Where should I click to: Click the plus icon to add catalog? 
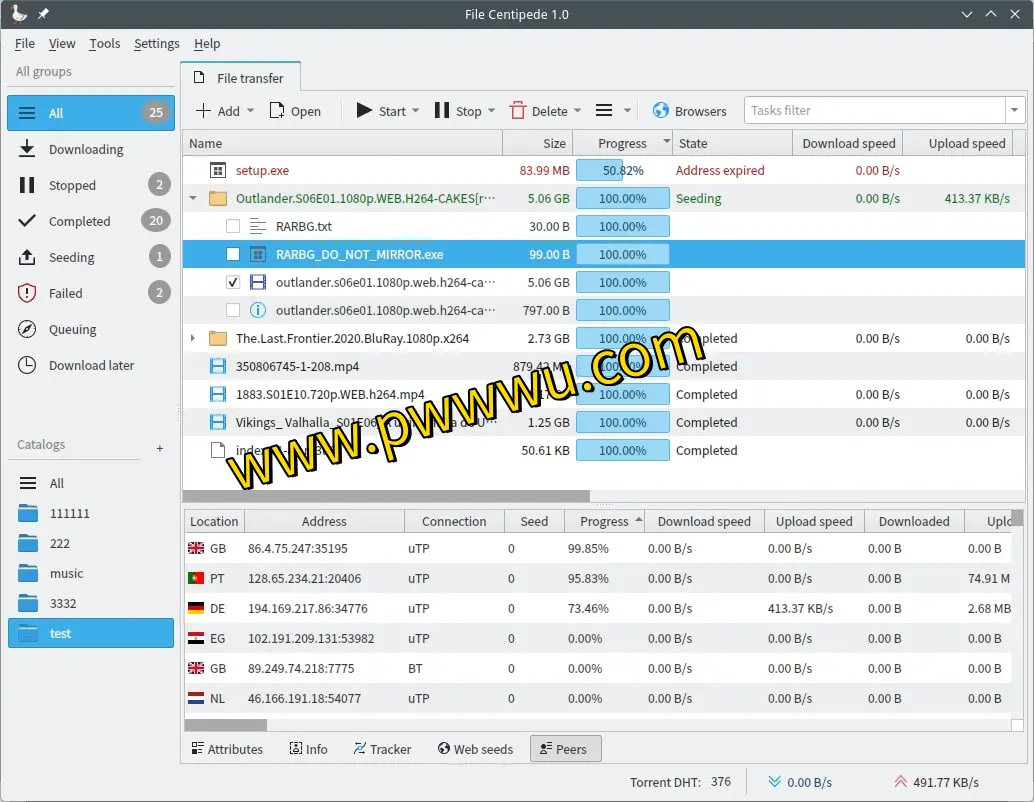click(x=160, y=448)
